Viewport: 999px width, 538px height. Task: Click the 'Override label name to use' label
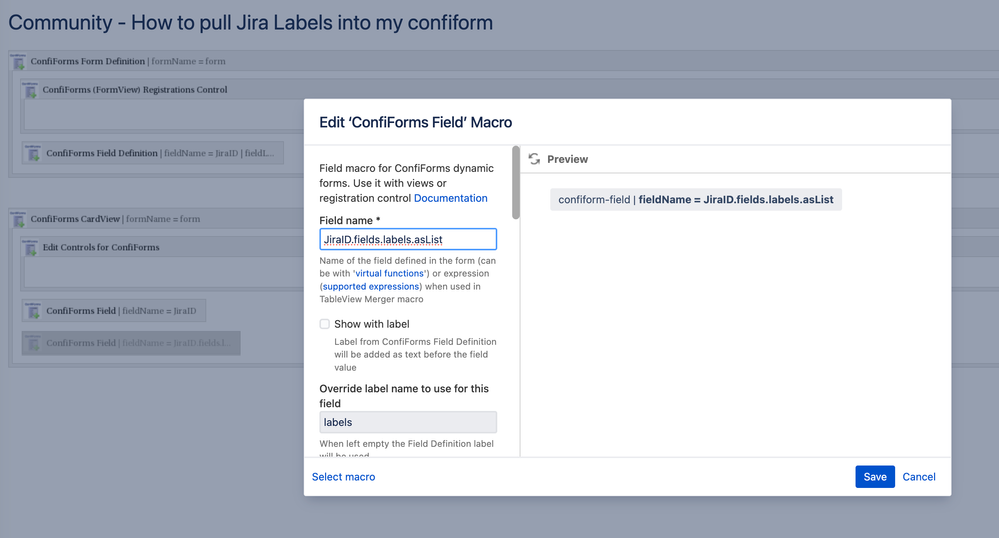pyautogui.click(x=404, y=396)
